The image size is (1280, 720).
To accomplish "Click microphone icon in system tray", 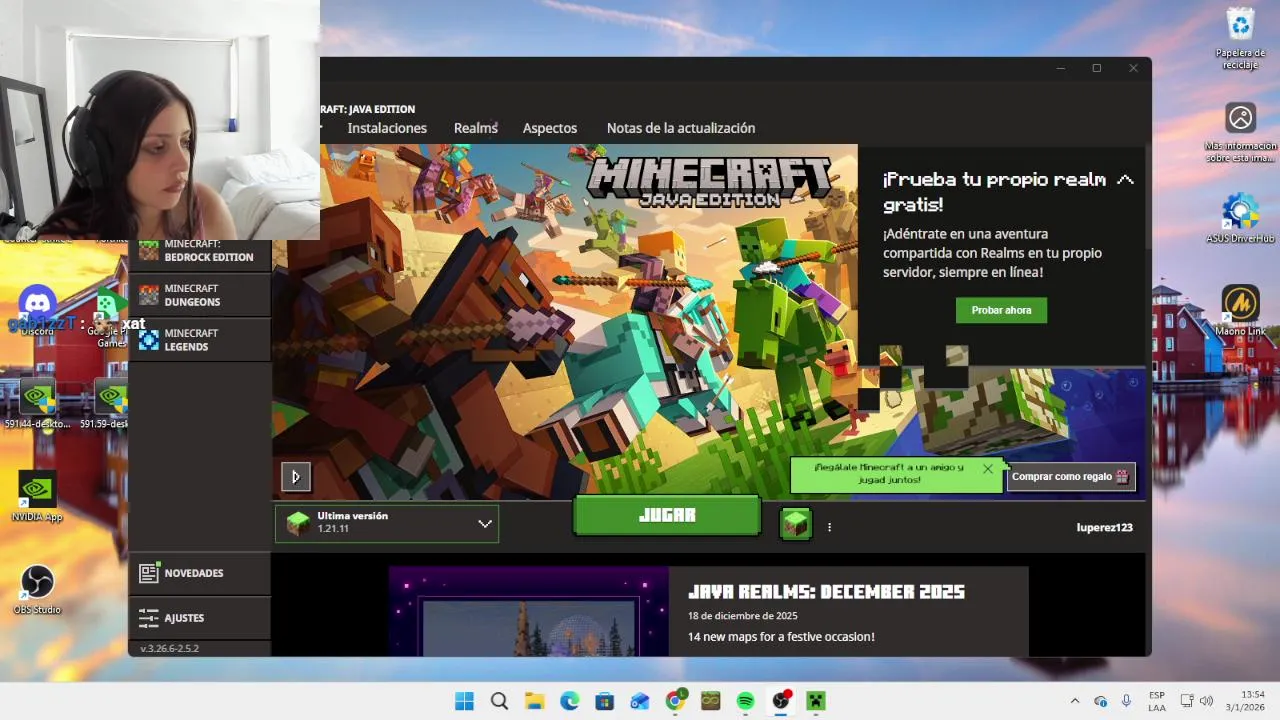I will click(1126, 701).
